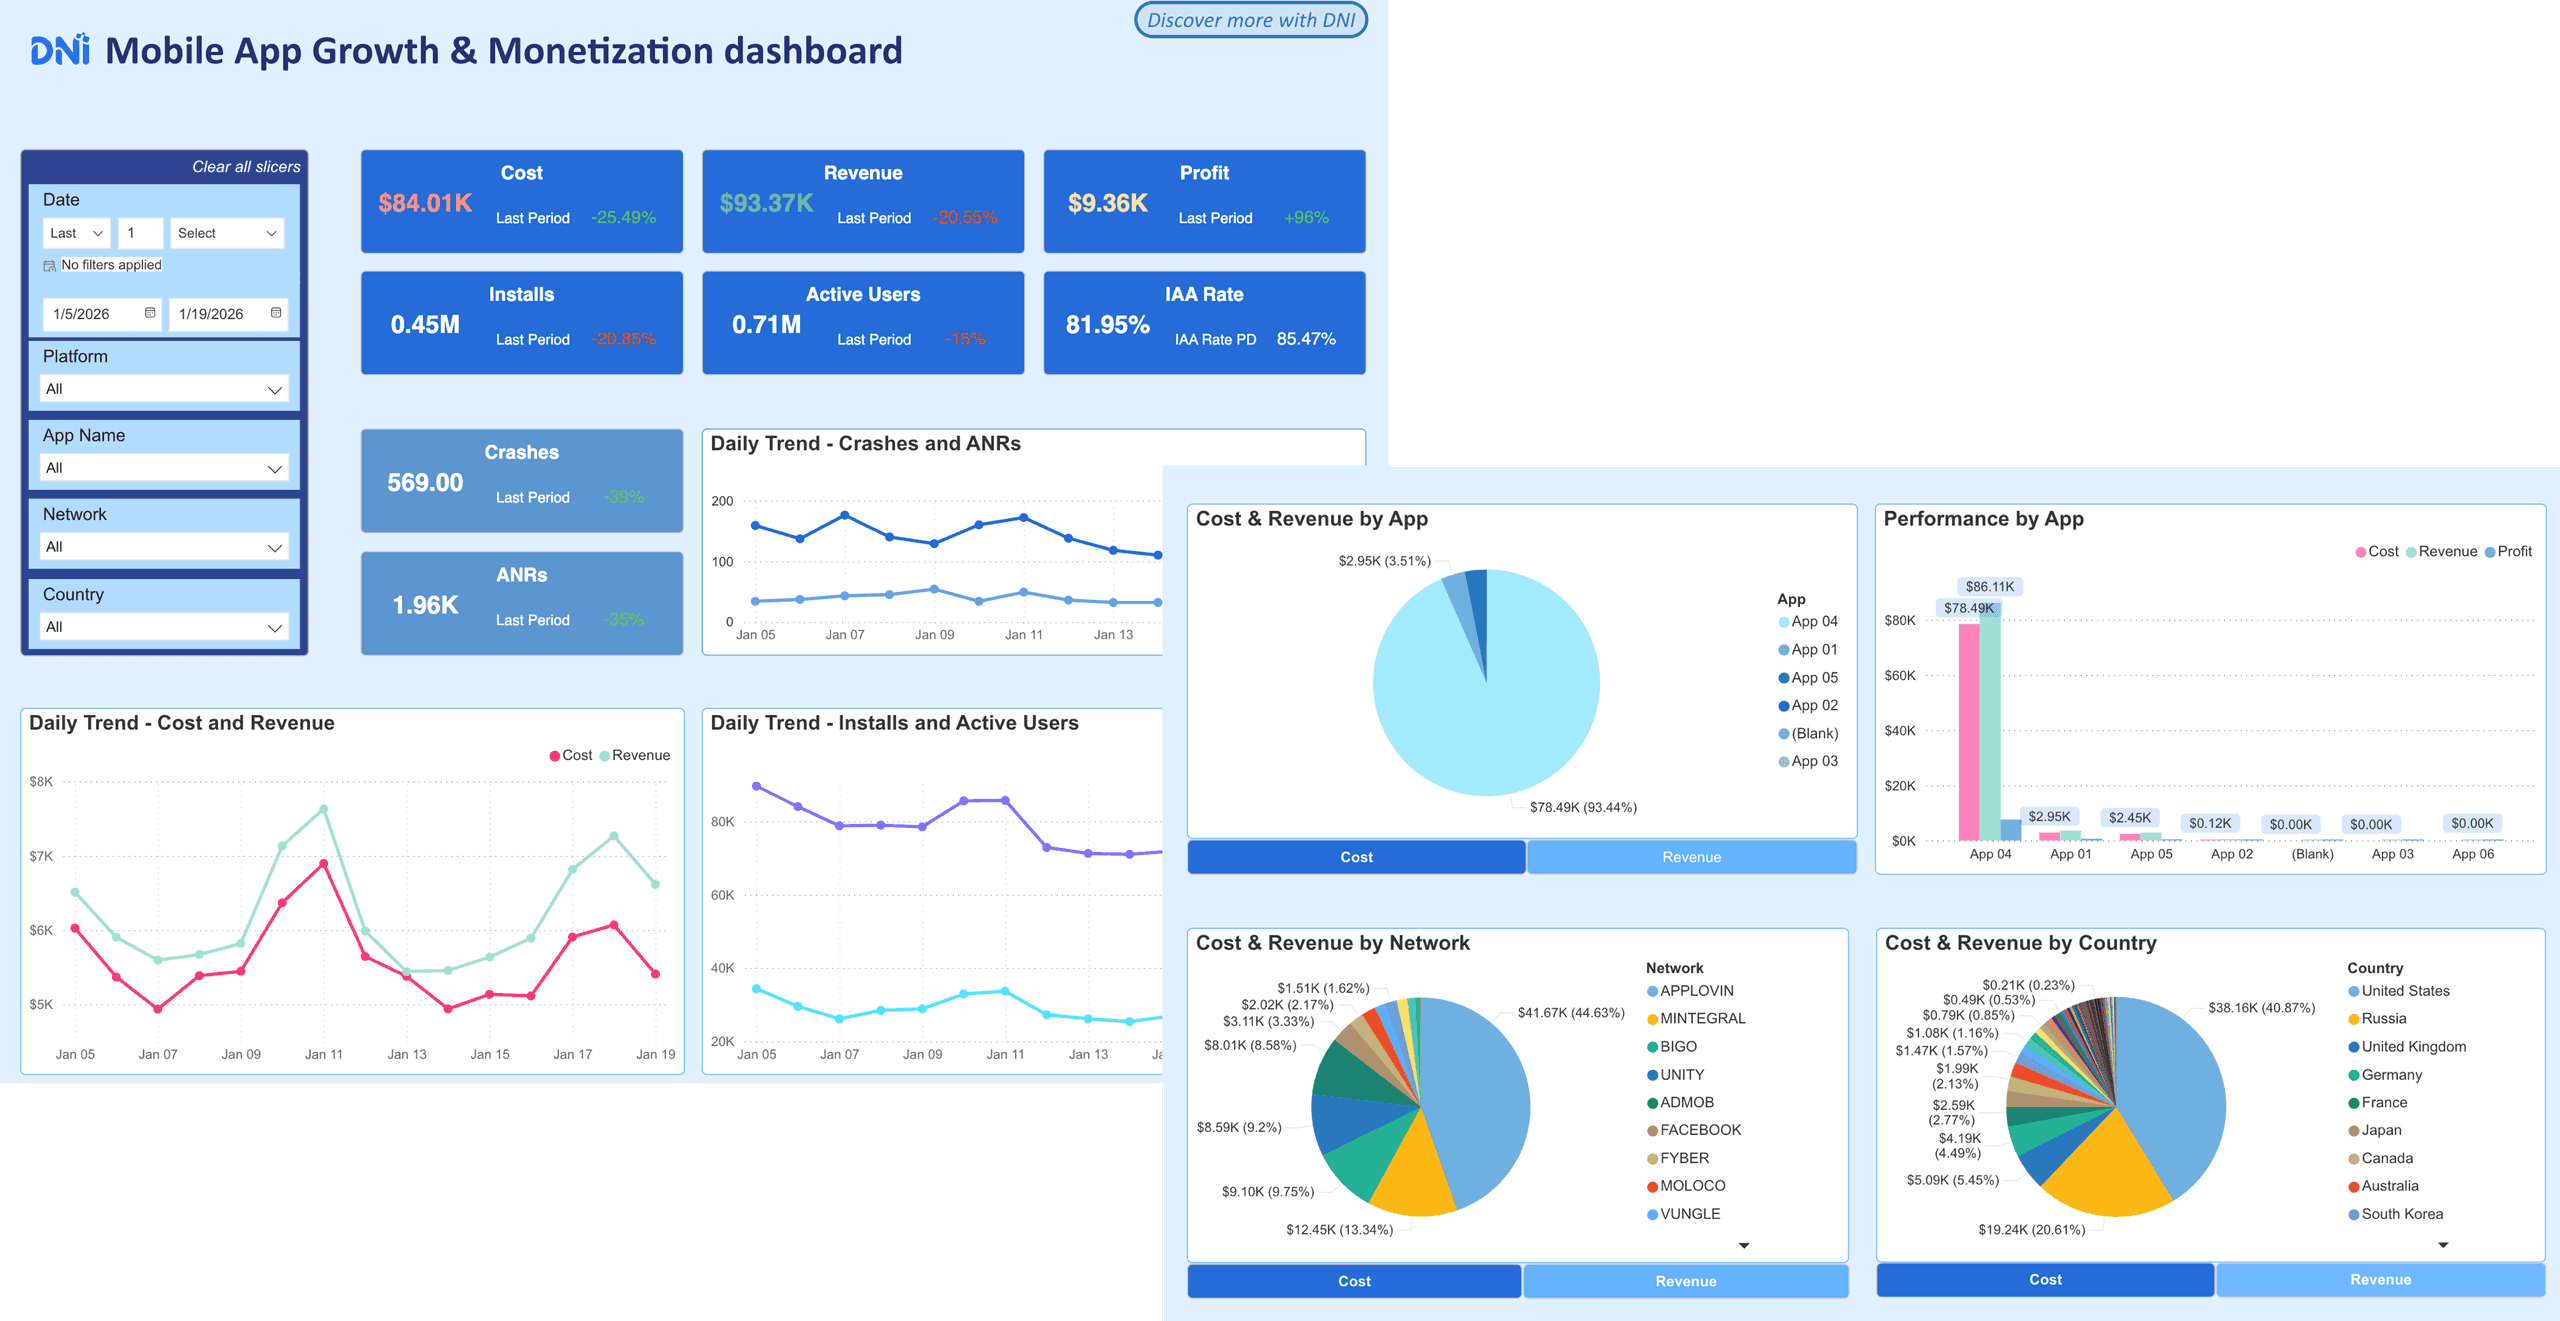Open the start date calendar picker icon
The height and width of the screenshot is (1321, 2560).
click(x=150, y=313)
